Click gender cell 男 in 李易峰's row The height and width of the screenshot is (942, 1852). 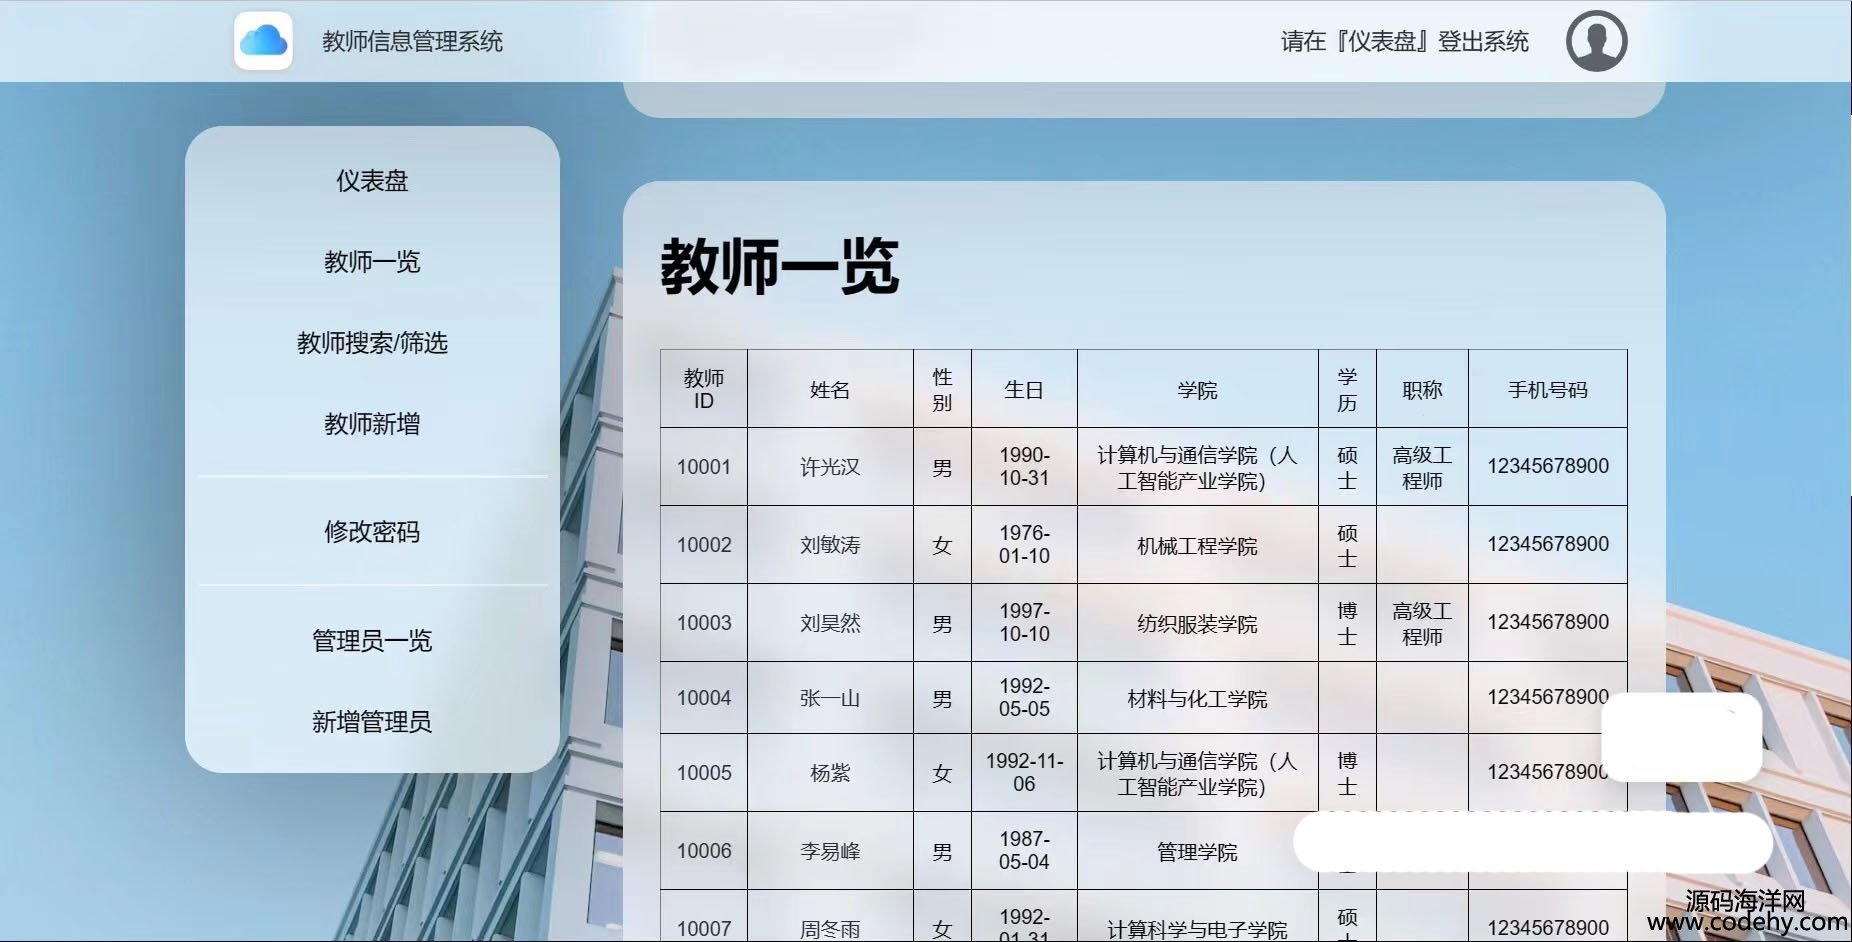pyautogui.click(x=942, y=851)
